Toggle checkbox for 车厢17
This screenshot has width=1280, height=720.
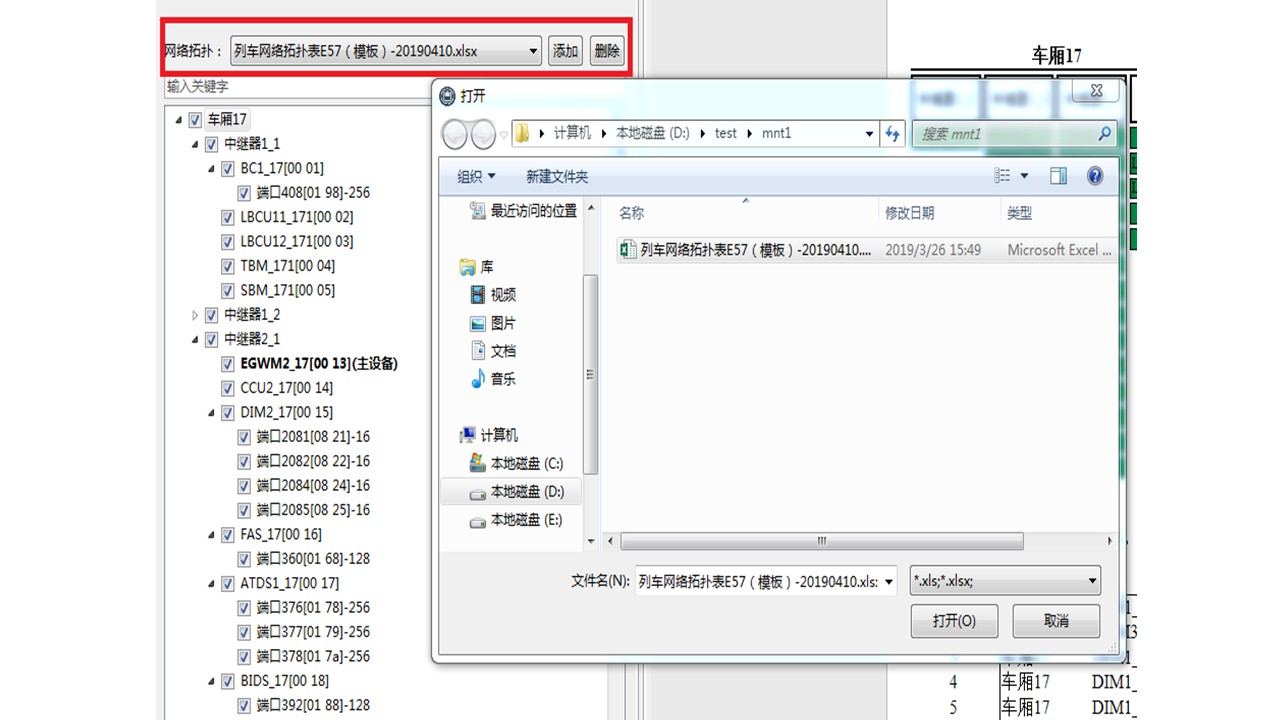click(x=195, y=120)
